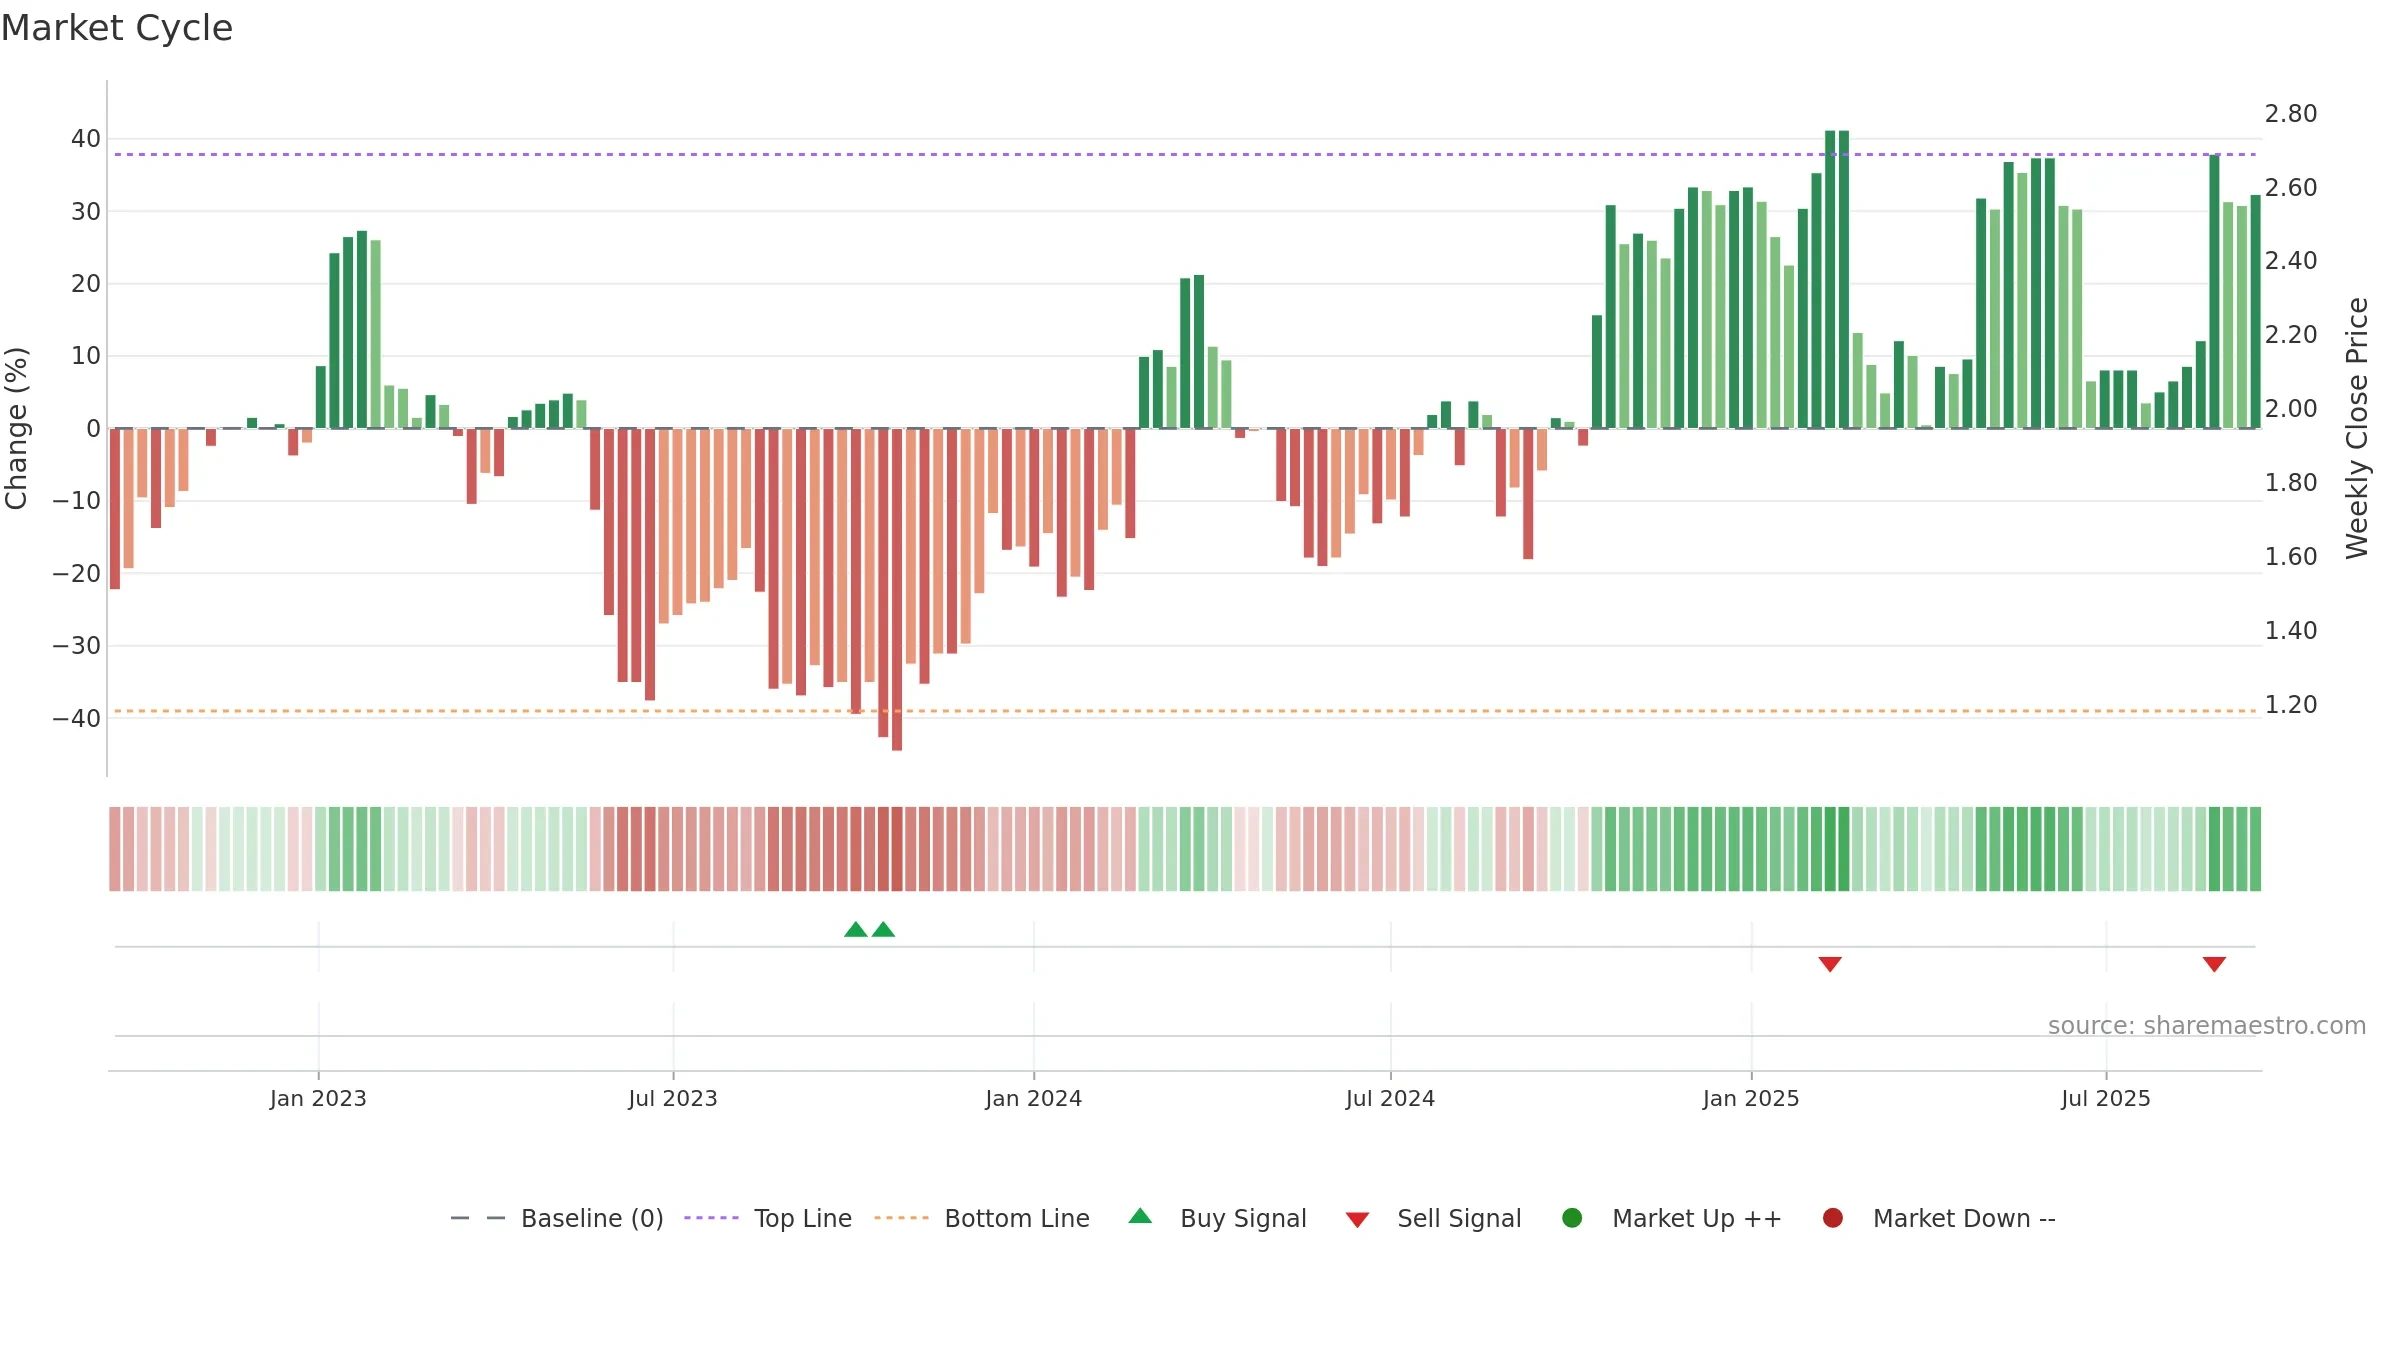
Task: Click the Buy Signal legend label
Action: [x=1243, y=1218]
